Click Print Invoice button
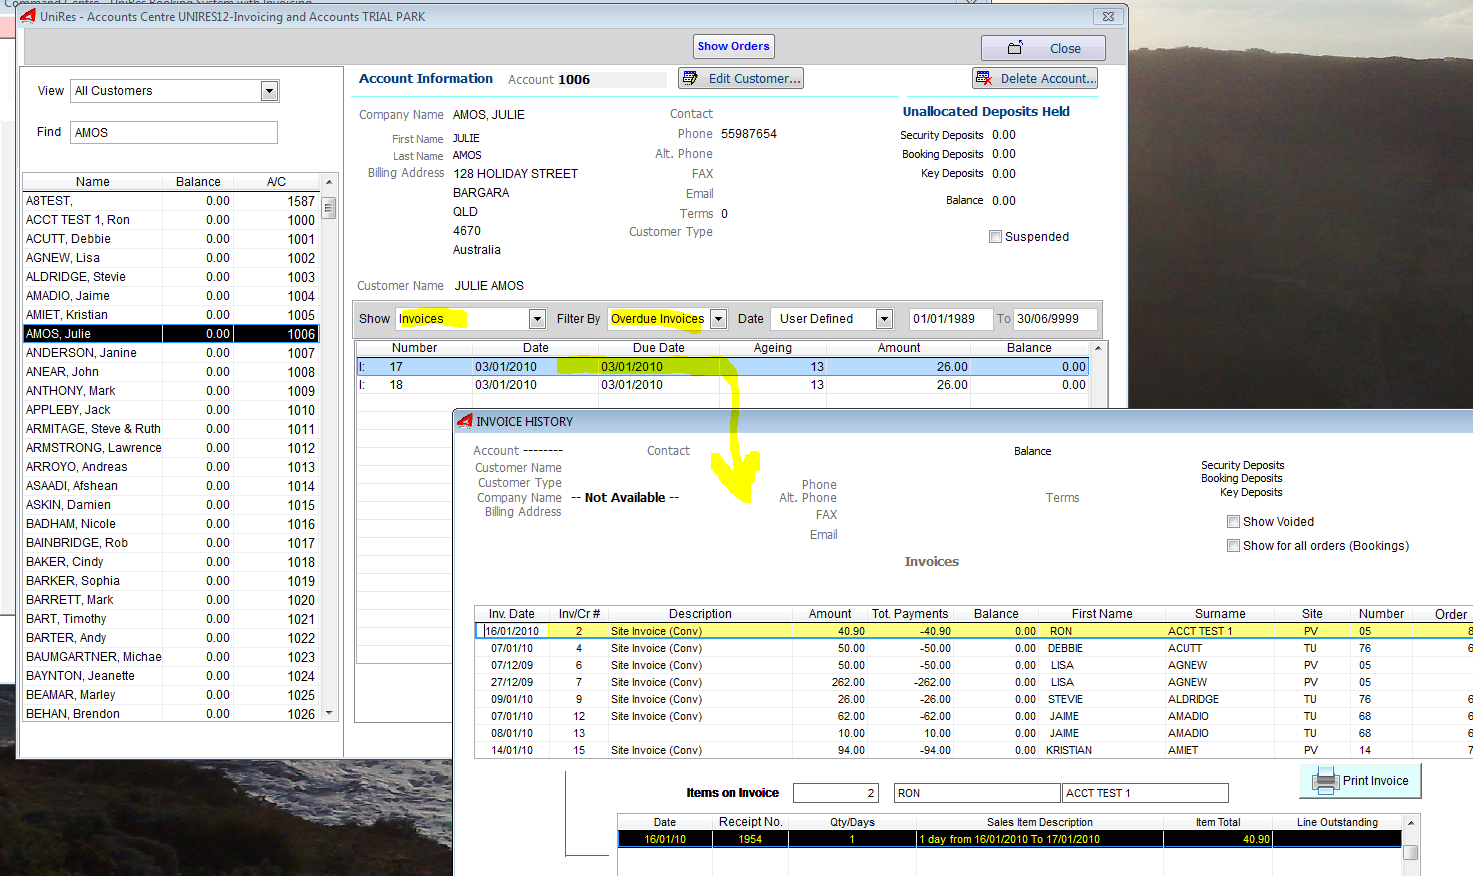 [1360, 781]
